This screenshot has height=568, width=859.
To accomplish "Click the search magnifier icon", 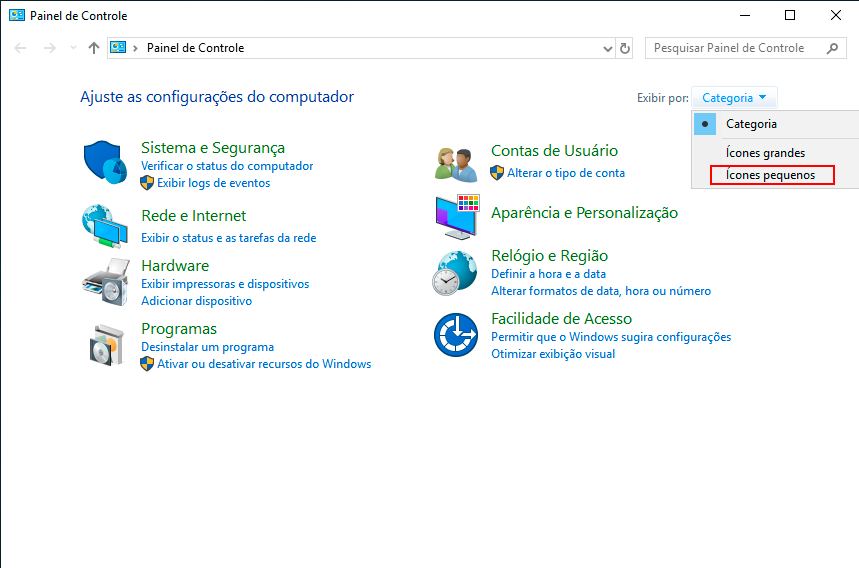I will point(832,48).
